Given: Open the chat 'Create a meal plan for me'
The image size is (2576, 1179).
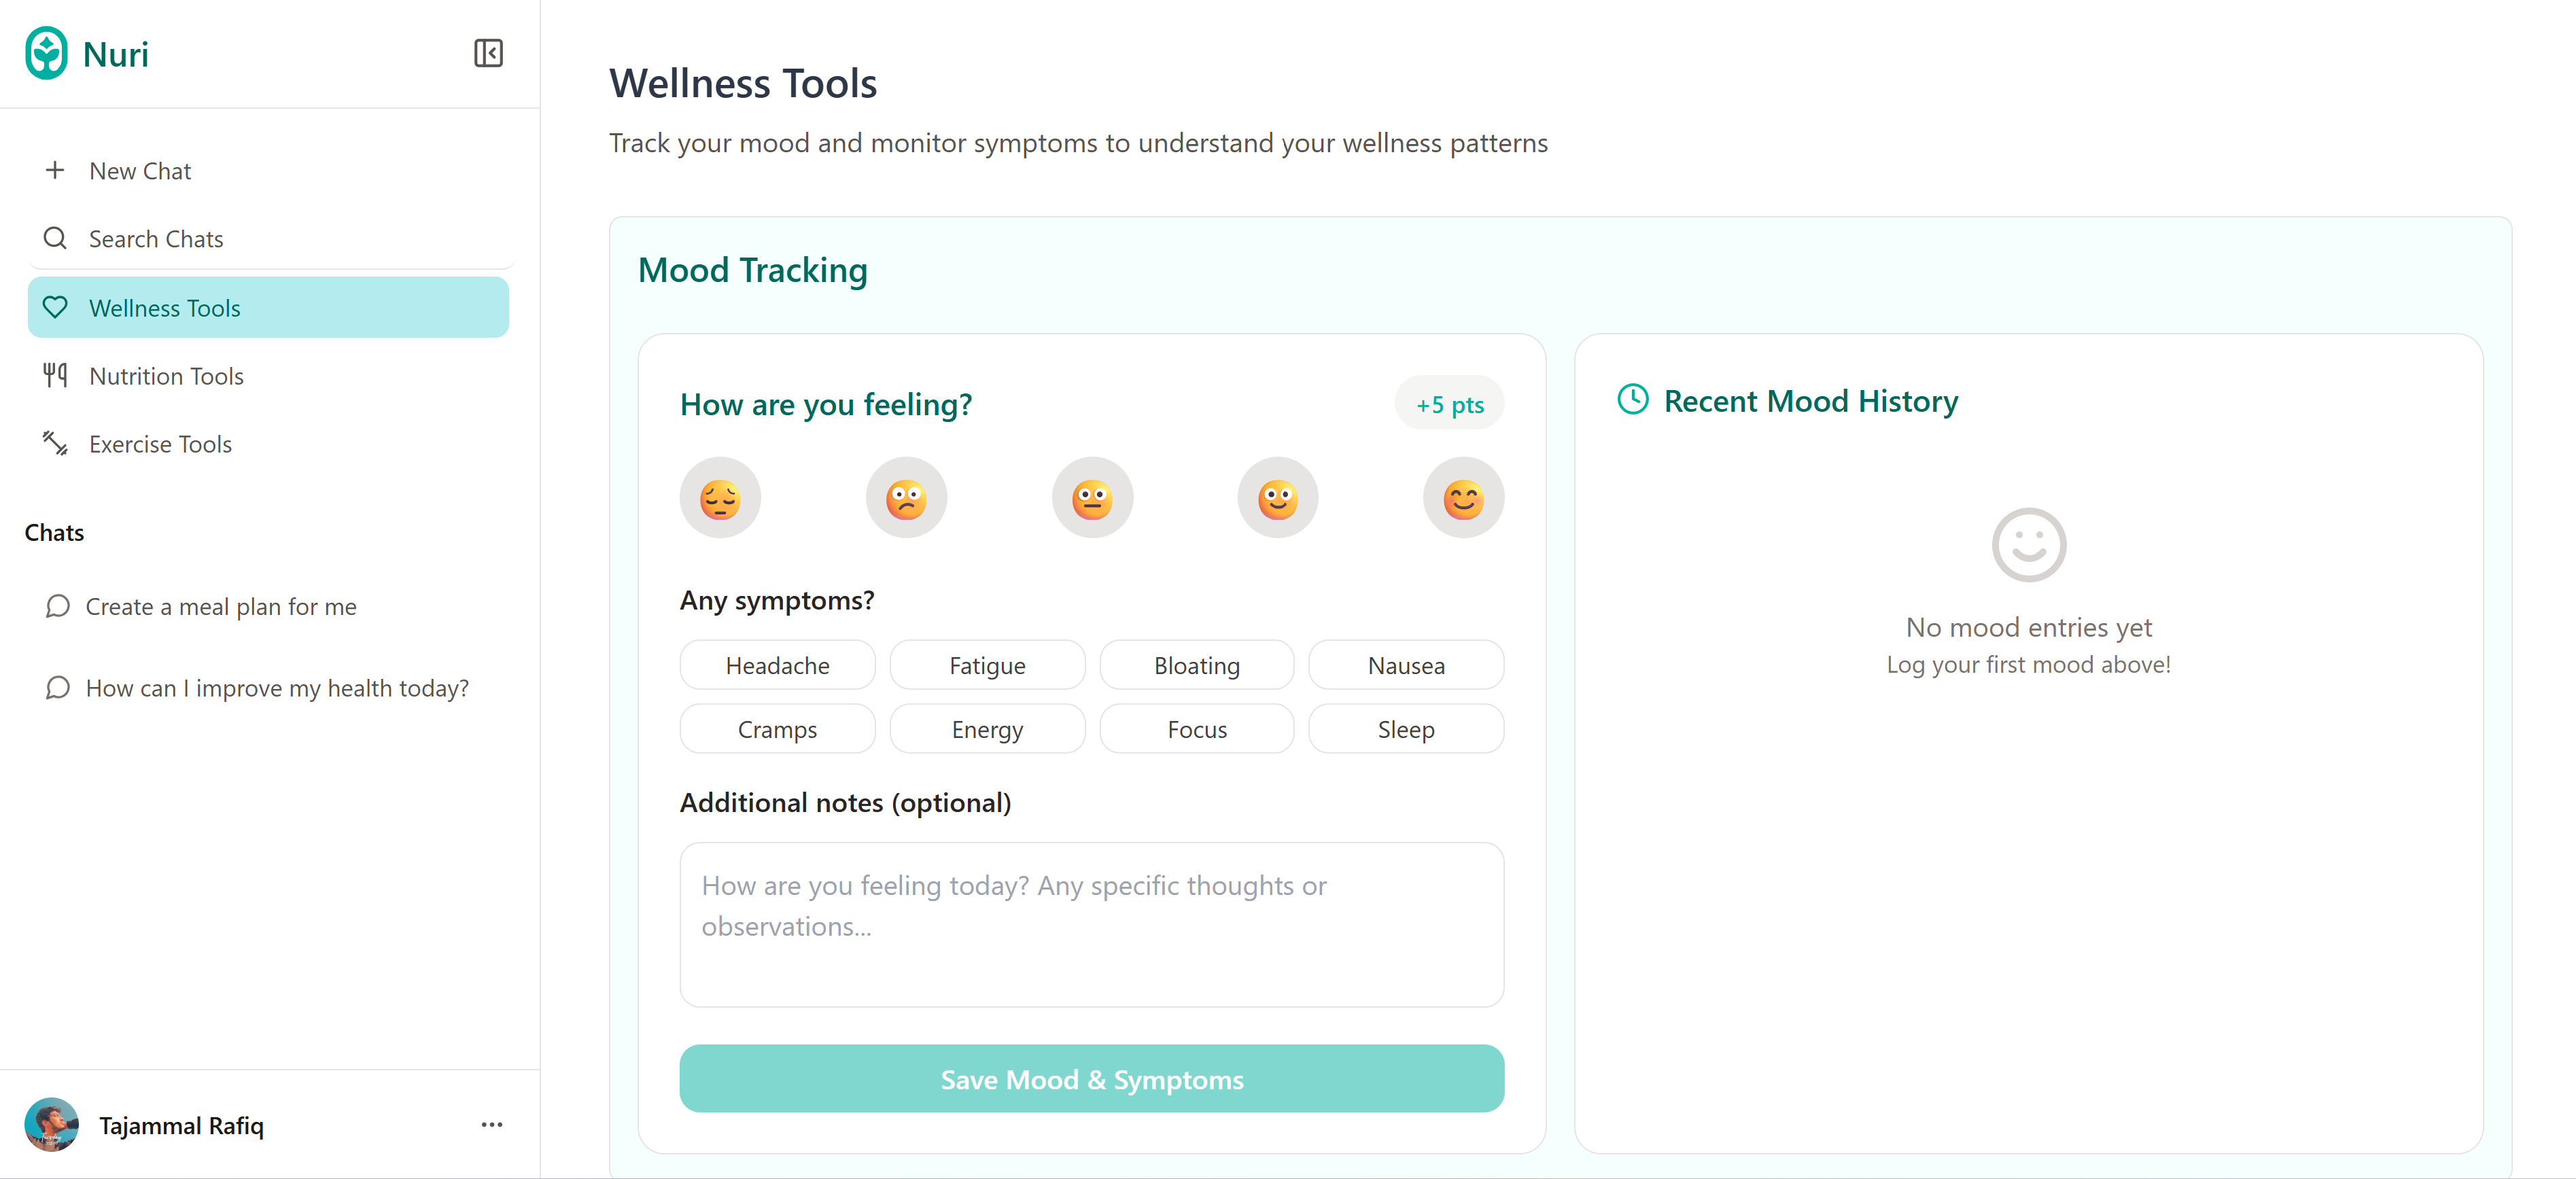Looking at the screenshot, I should click(221, 606).
